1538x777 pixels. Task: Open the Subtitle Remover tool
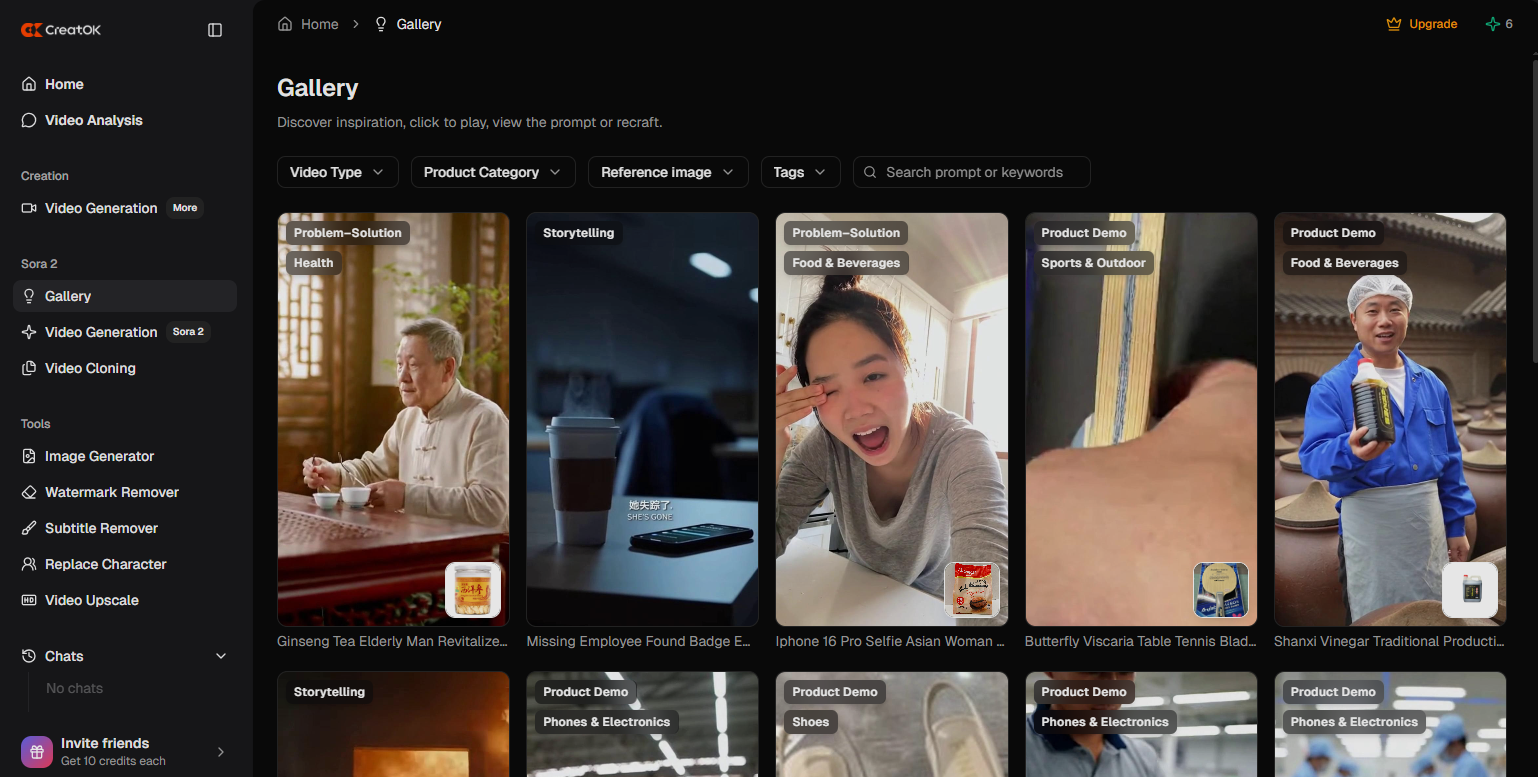pos(101,528)
